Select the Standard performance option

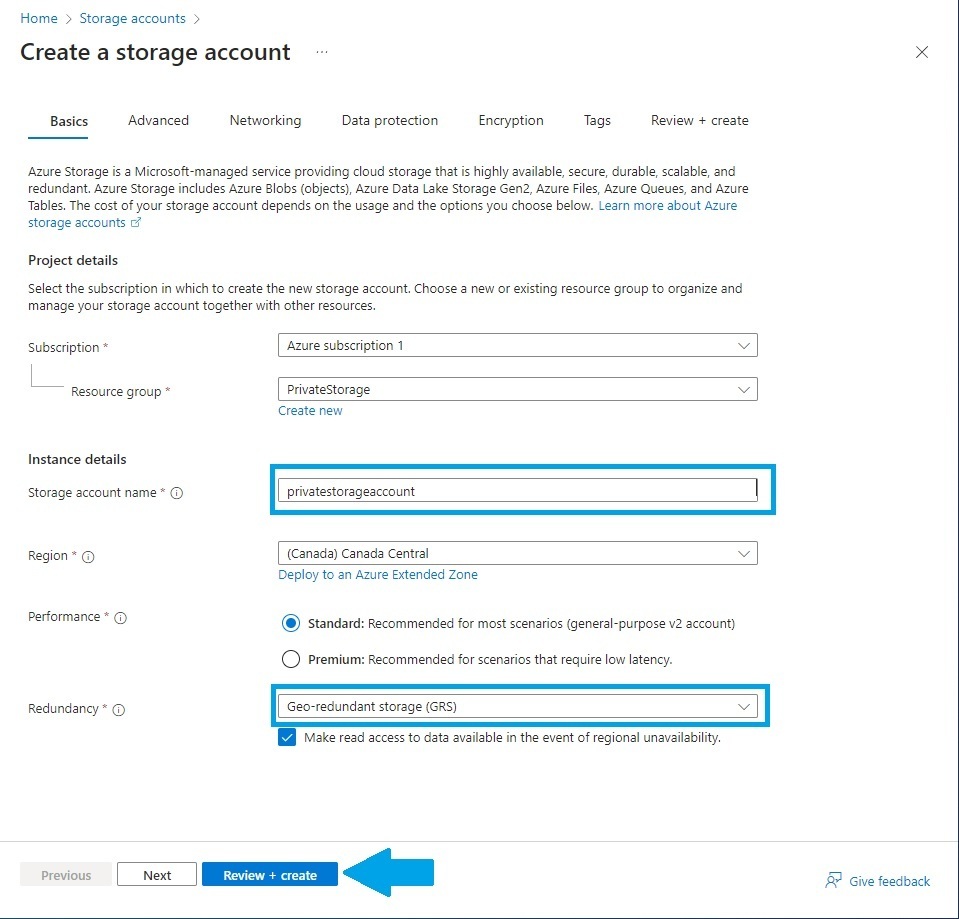290,622
